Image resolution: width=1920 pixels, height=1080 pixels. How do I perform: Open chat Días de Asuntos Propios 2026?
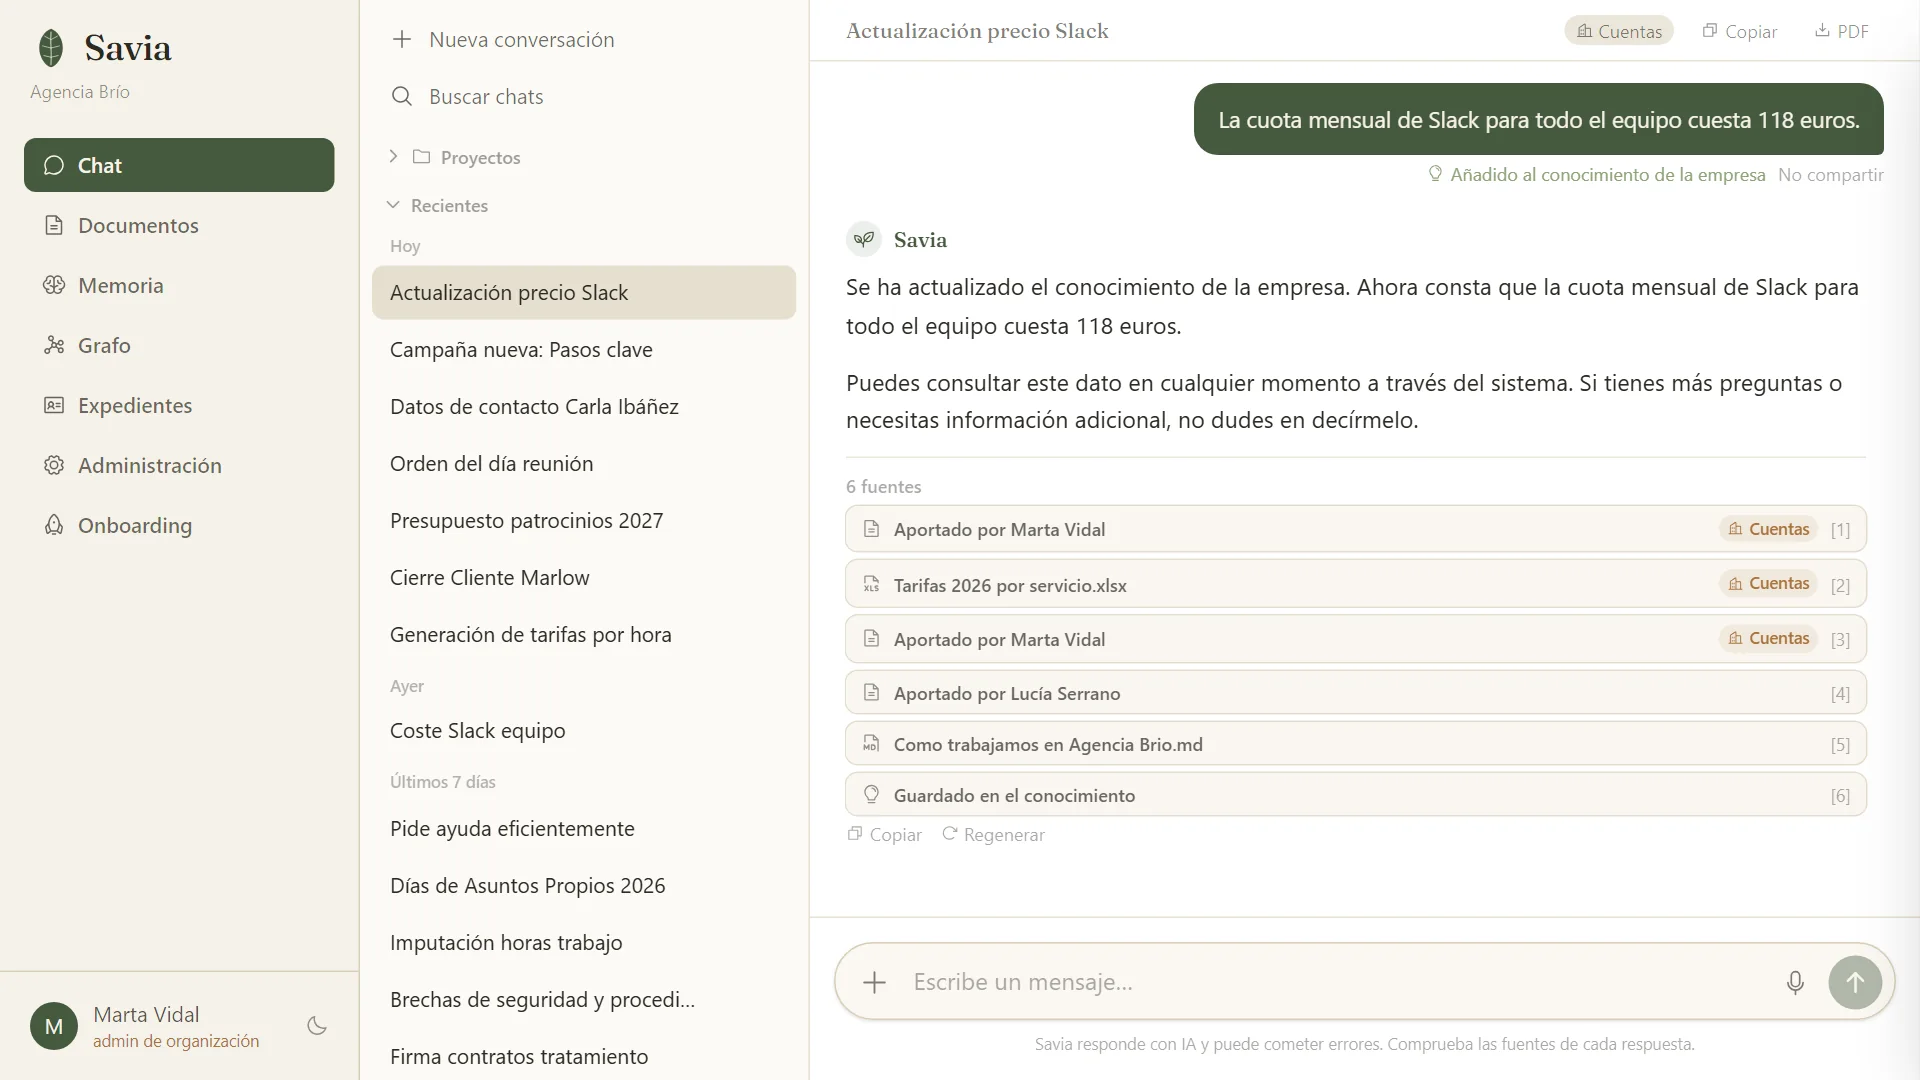(x=584, y=886)
